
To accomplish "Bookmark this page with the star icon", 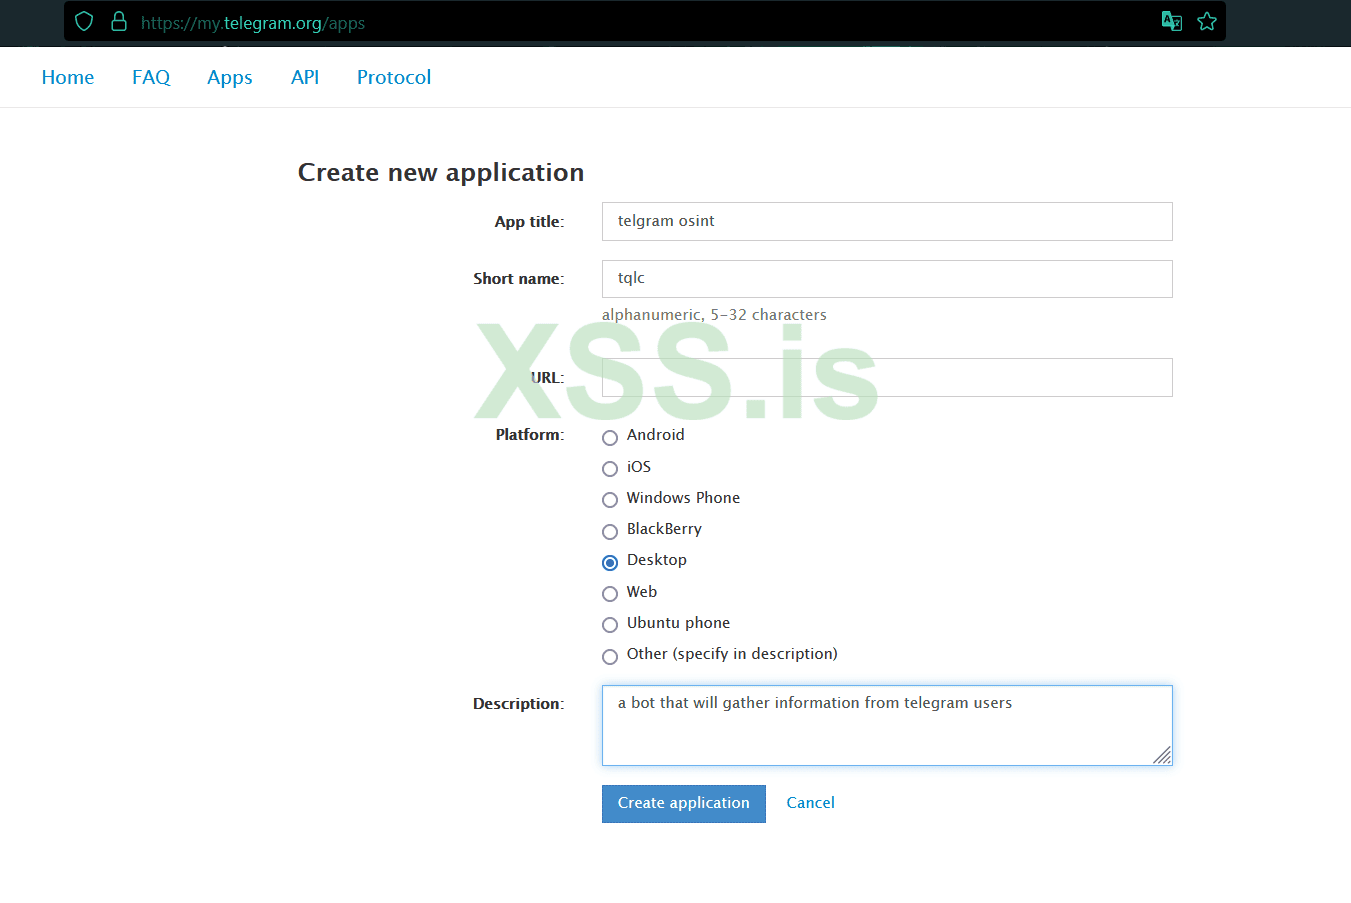I will [1207, 21].
